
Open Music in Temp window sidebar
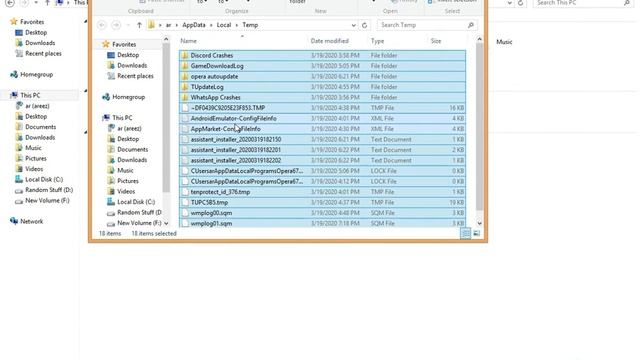point(120,170)
